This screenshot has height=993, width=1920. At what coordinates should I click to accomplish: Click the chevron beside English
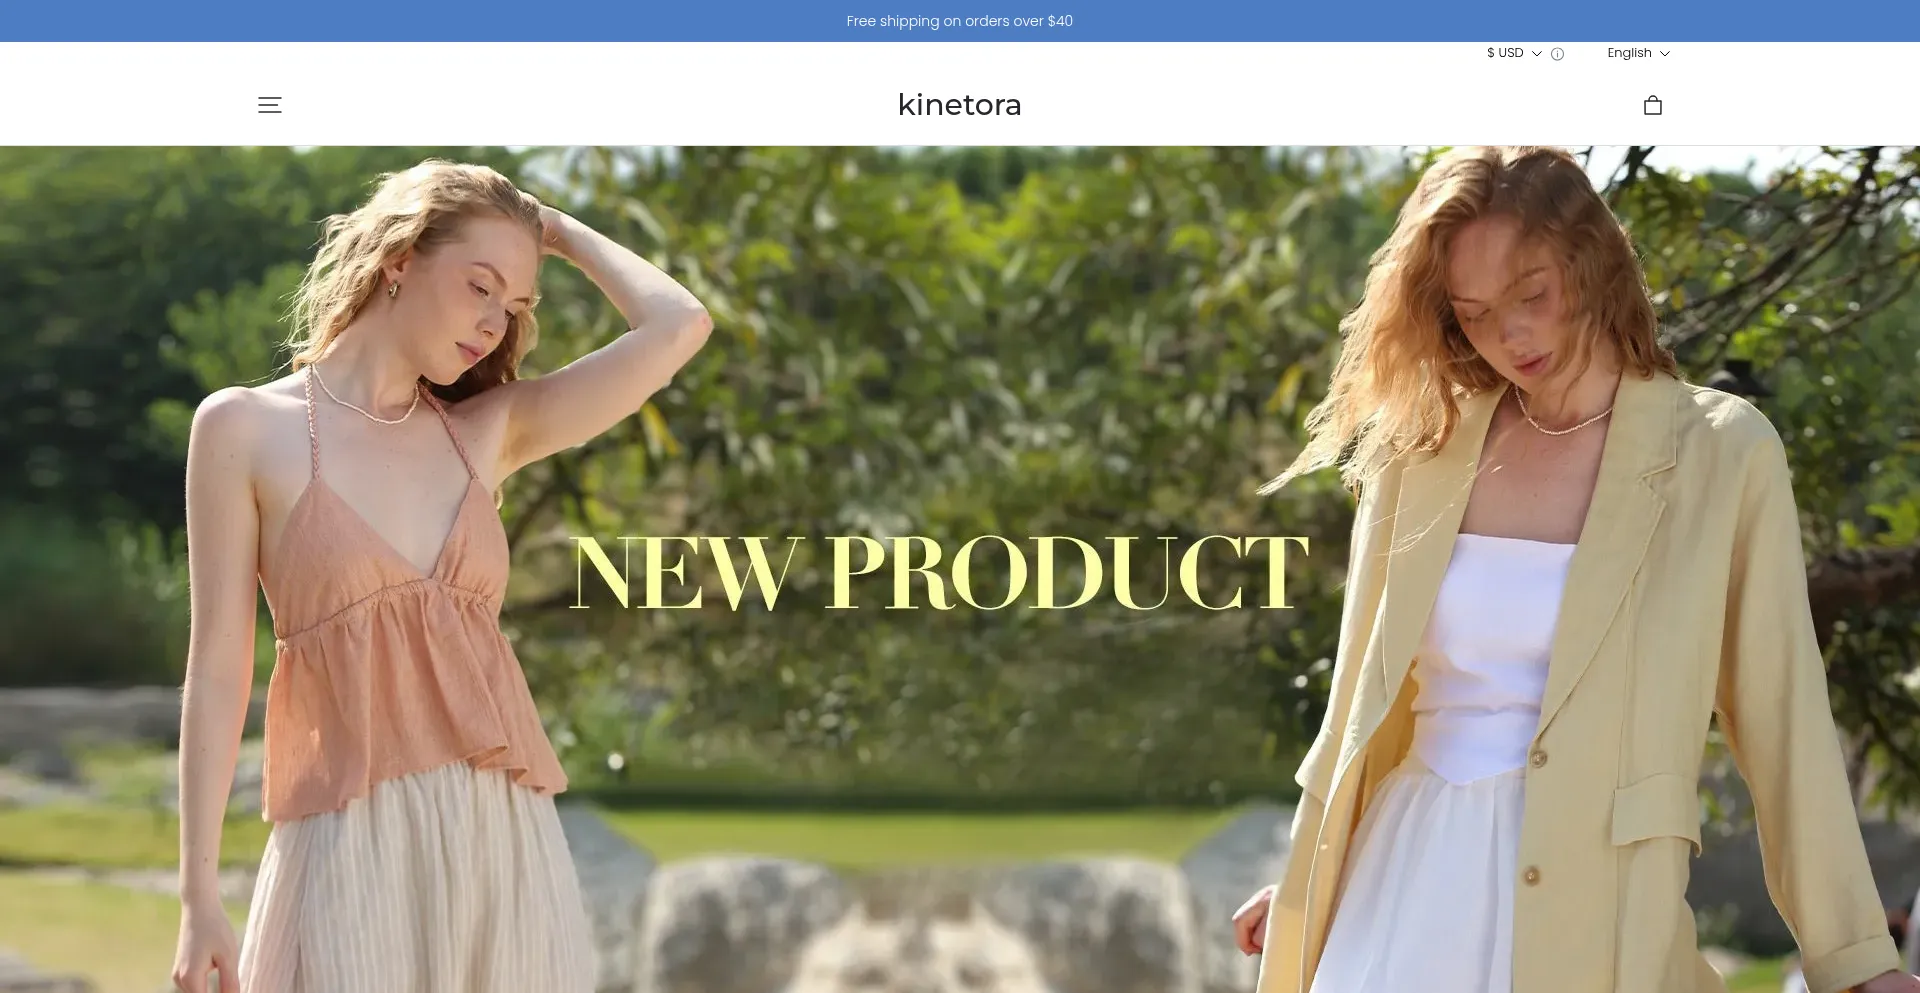coord(1665,54)
